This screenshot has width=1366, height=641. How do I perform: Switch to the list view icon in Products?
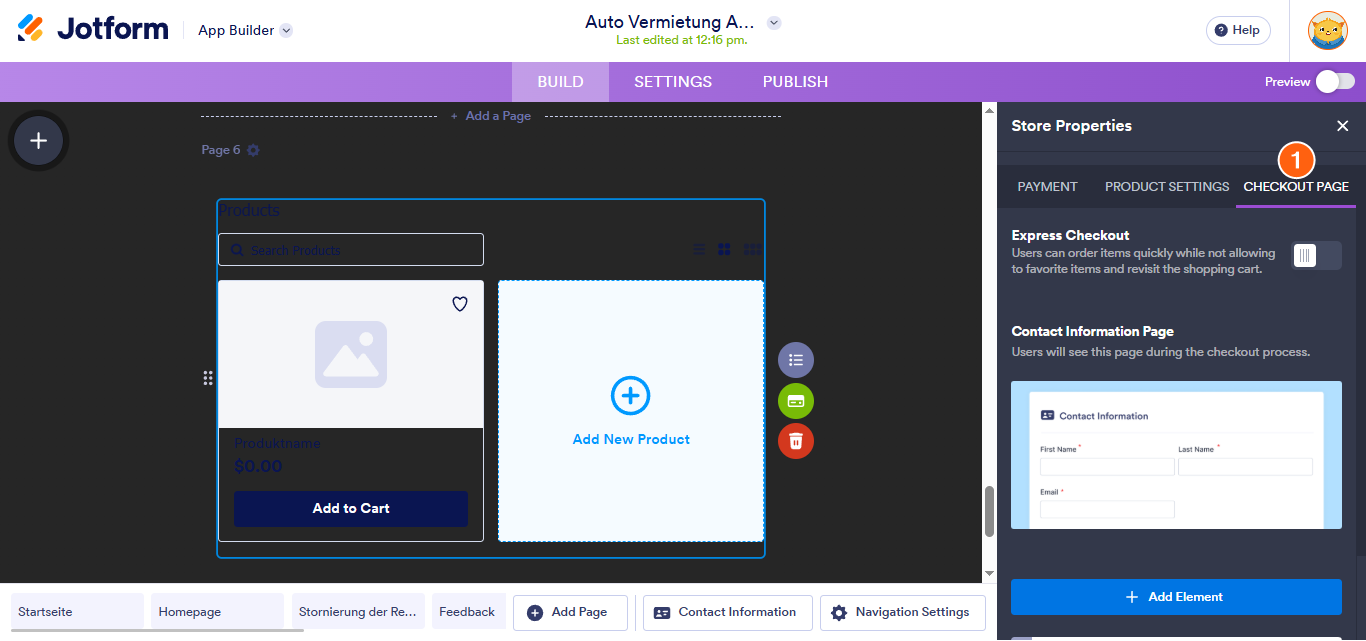[698, 249]
